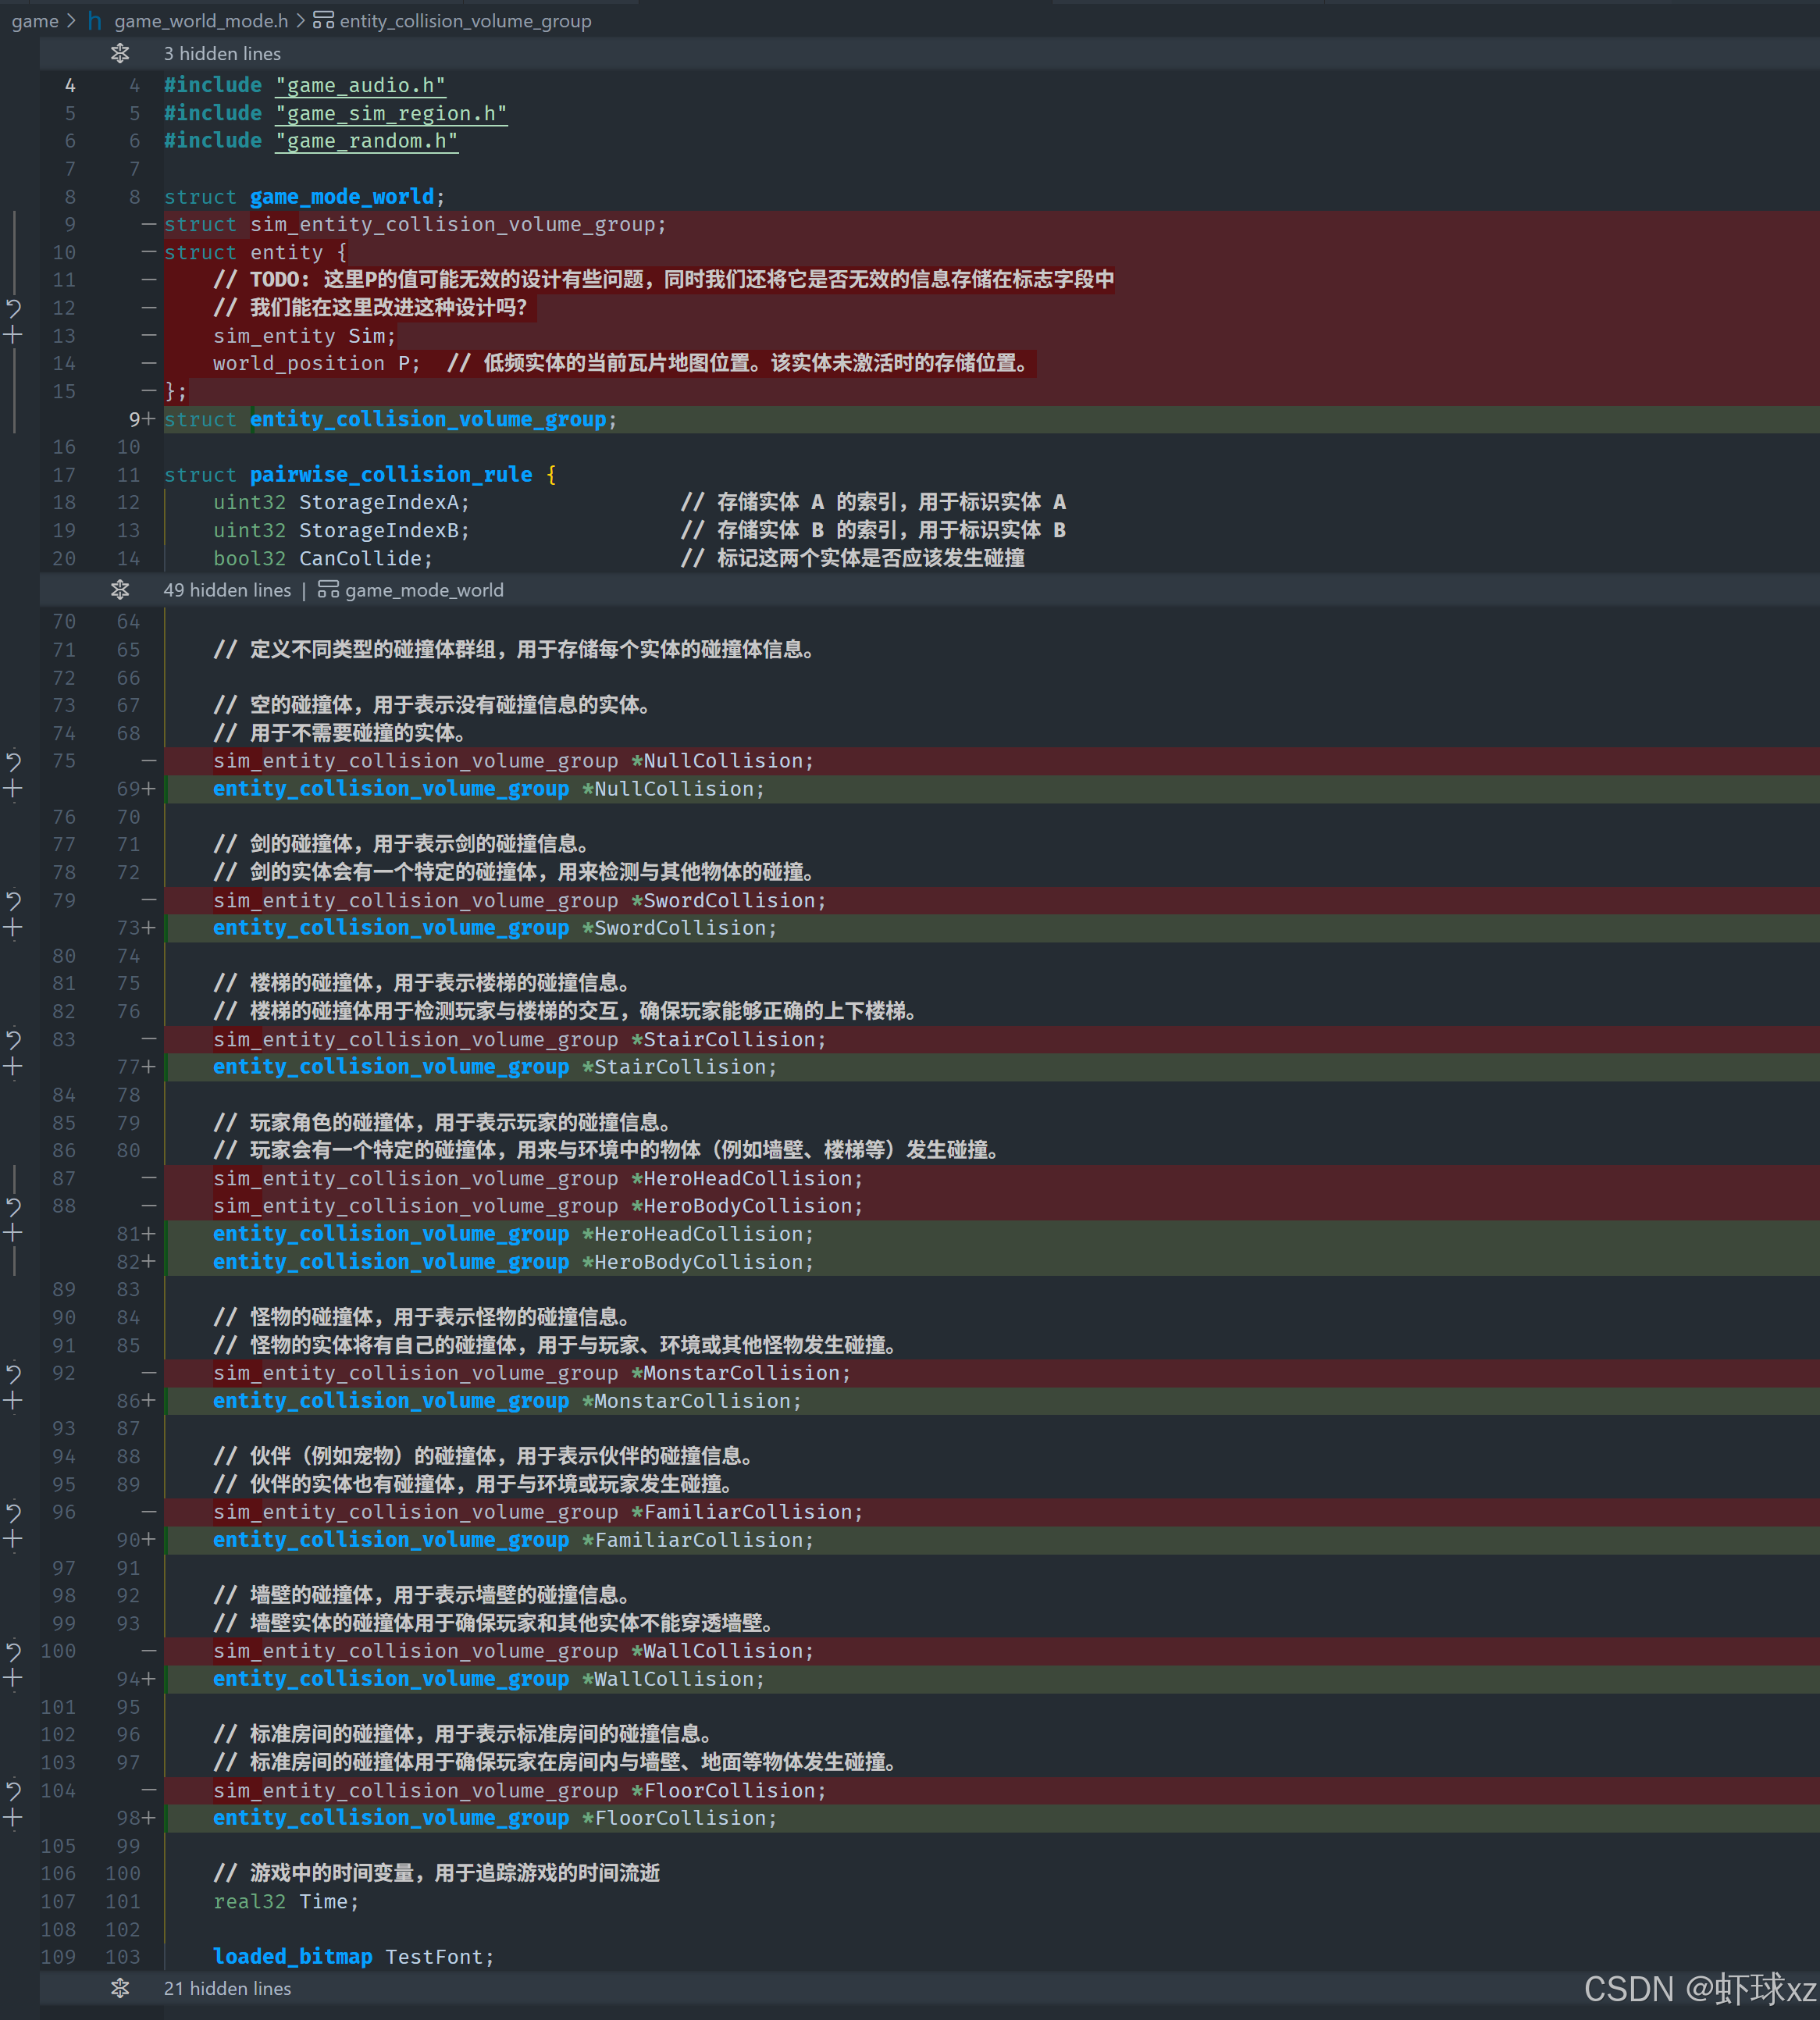Viewport: 1820px width, 2020px height.
Task: Click the unfold icon beside '3 hidden lines'
Action: 120,53
